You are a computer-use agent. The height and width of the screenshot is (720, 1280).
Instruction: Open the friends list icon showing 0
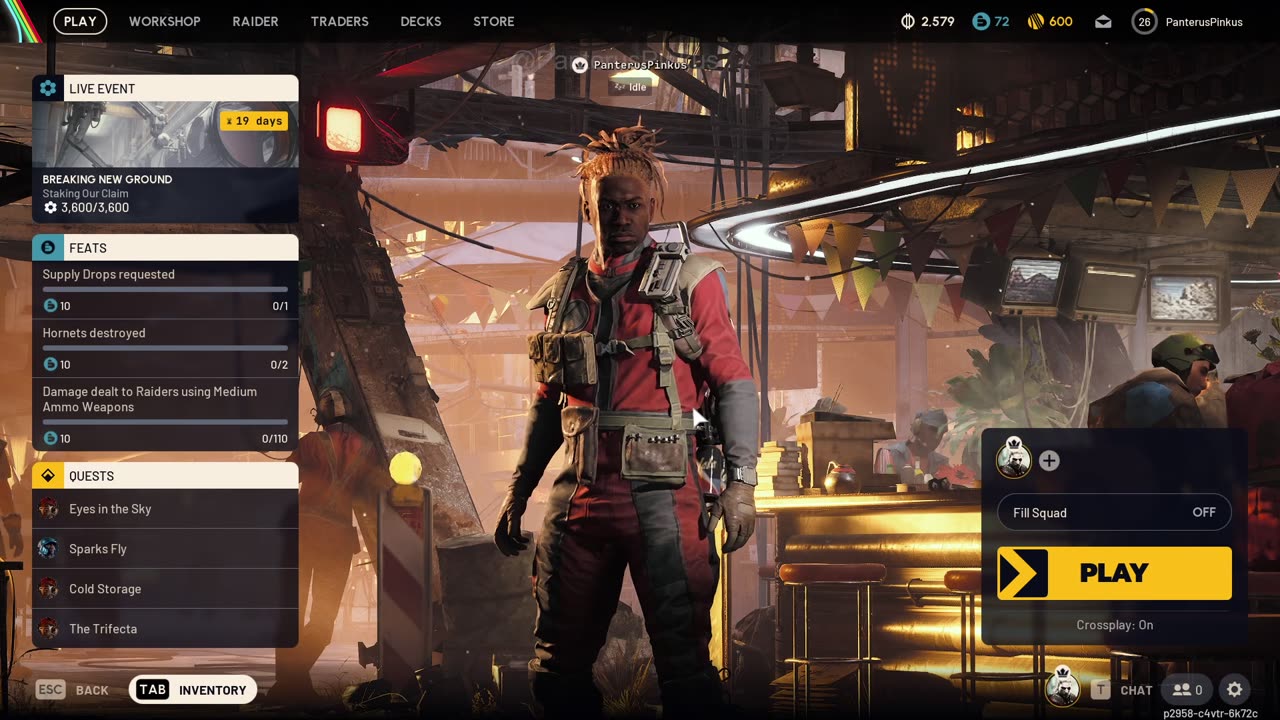tap(1187, 690)
